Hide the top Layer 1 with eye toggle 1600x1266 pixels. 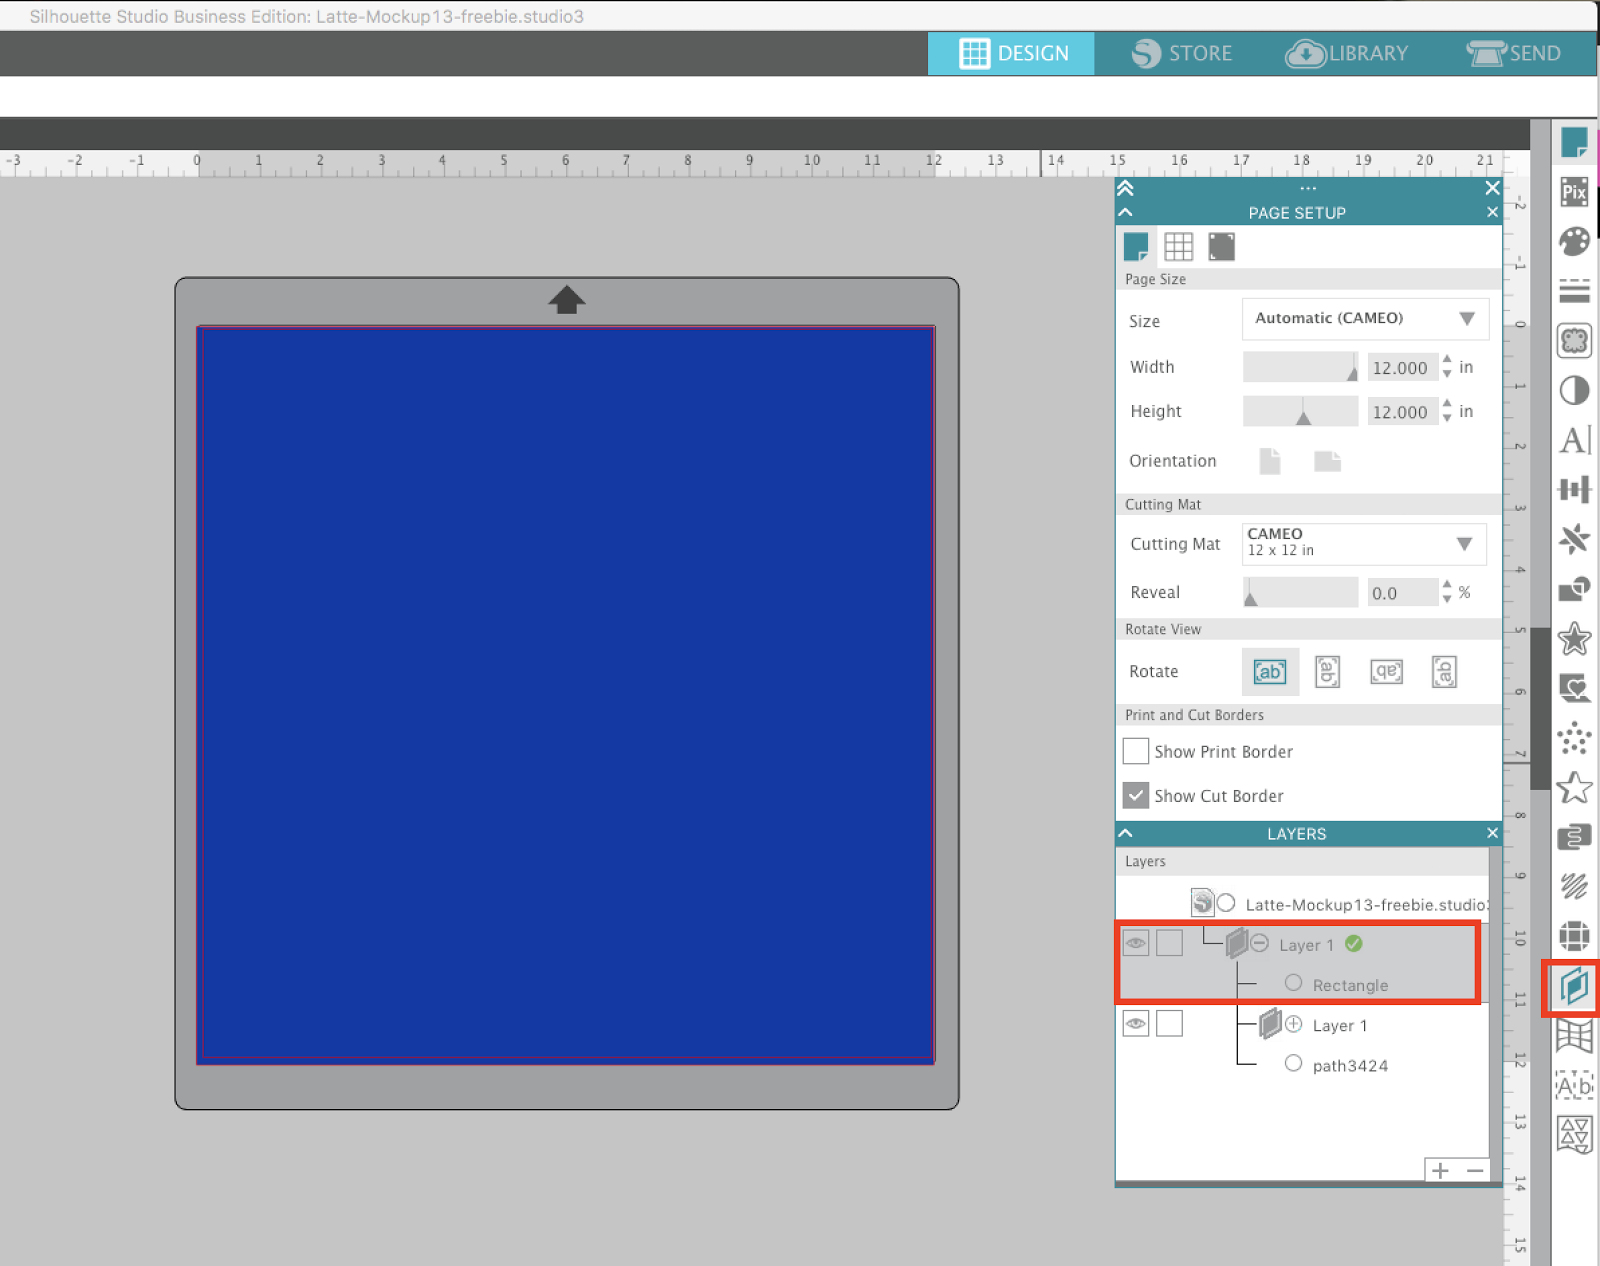pyautogui.click(x=1135, y=942)
